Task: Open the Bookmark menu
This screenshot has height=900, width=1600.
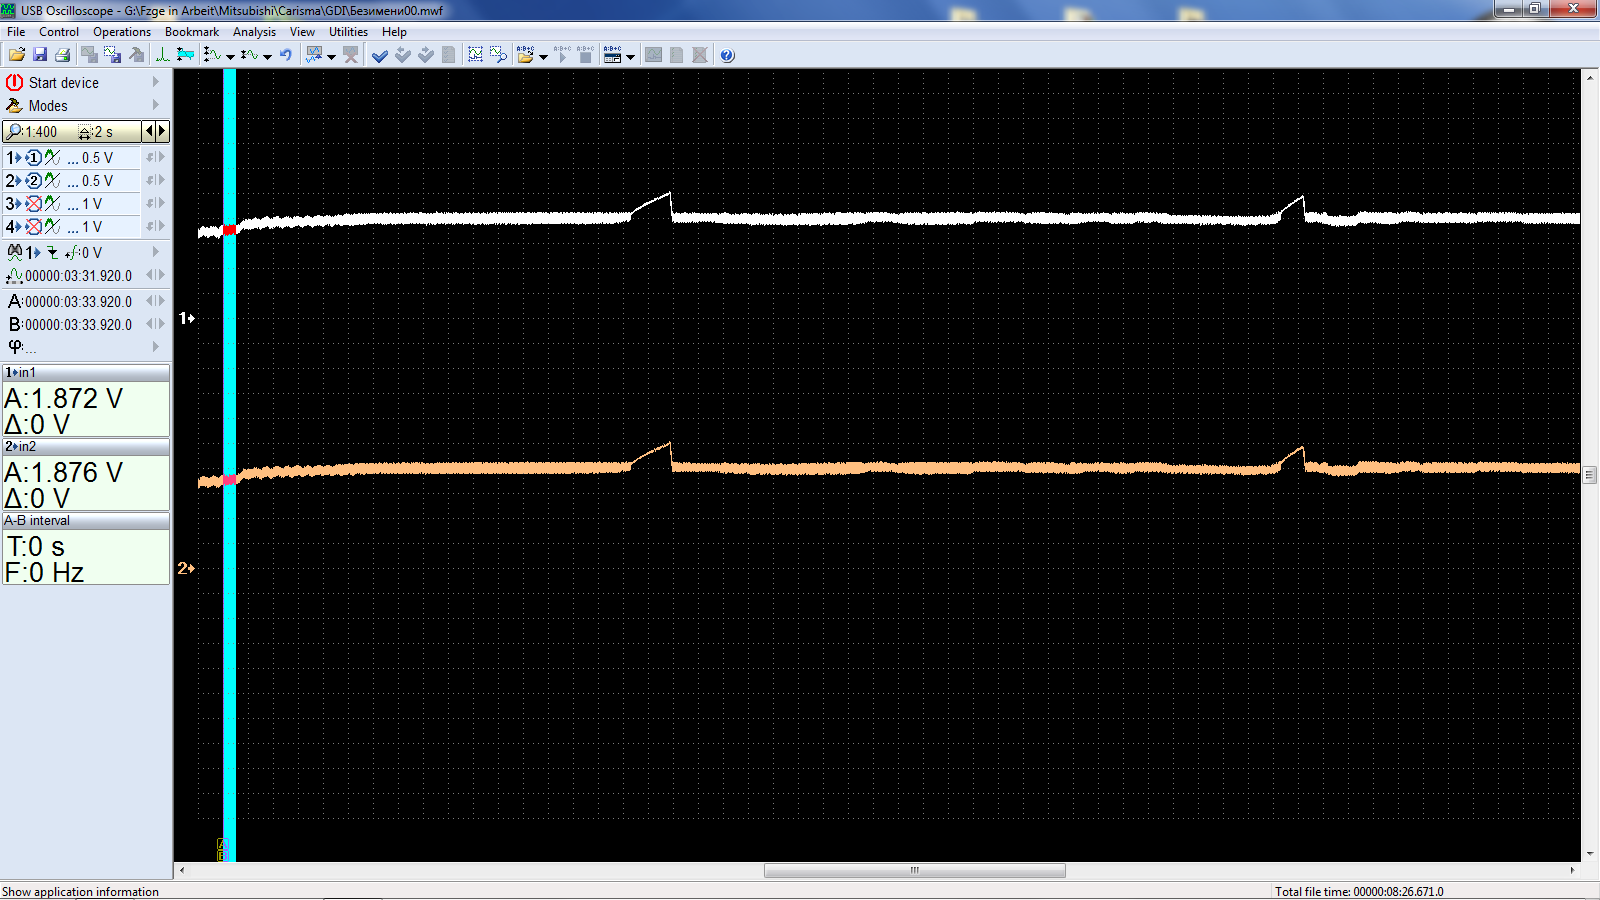Action: coord(191,32)
